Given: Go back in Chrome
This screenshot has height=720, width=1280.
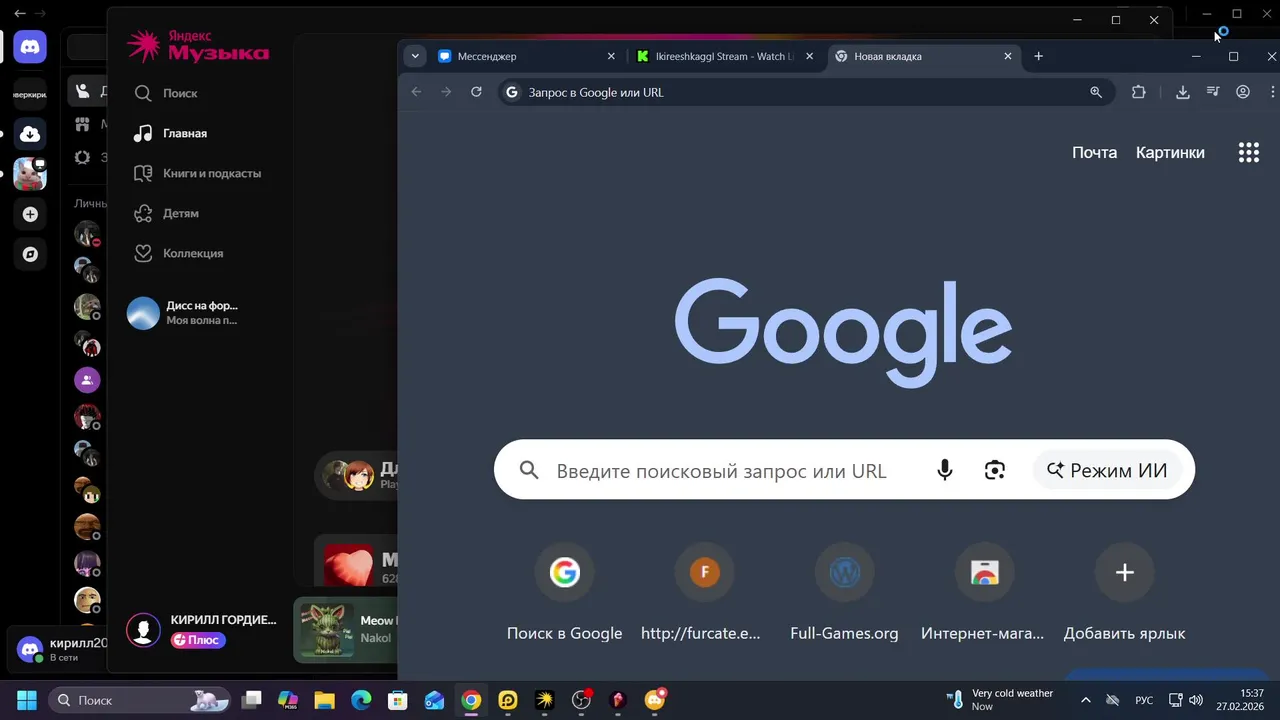Looking at the screenshot, I should click(x=416, y=92).
